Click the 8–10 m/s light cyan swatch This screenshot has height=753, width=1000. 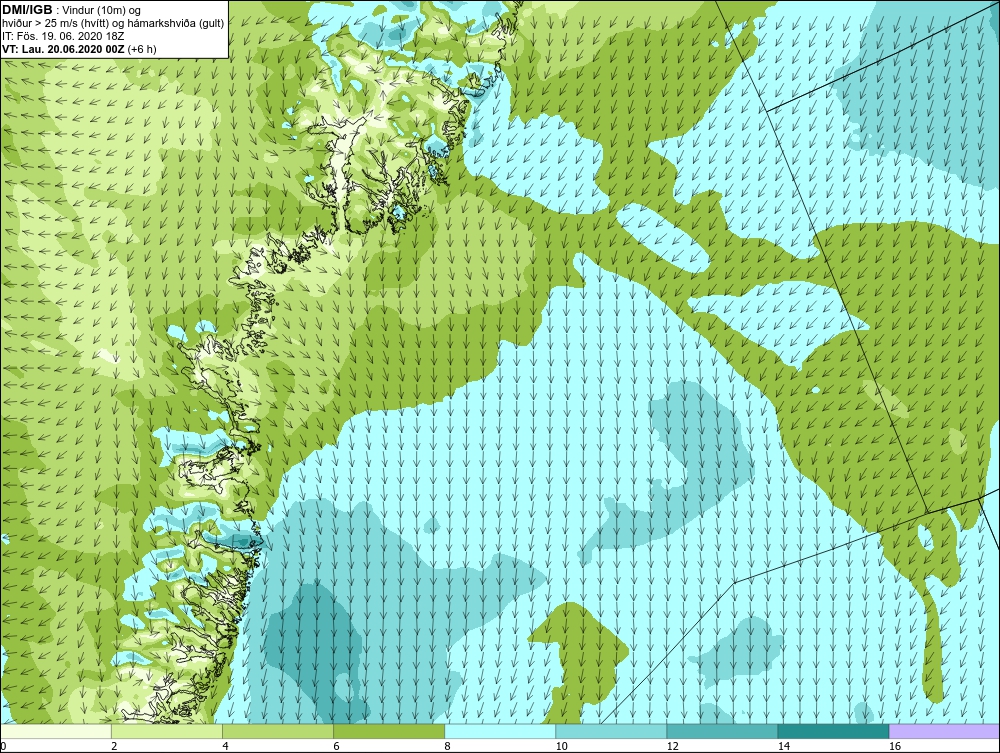point(500,731)
